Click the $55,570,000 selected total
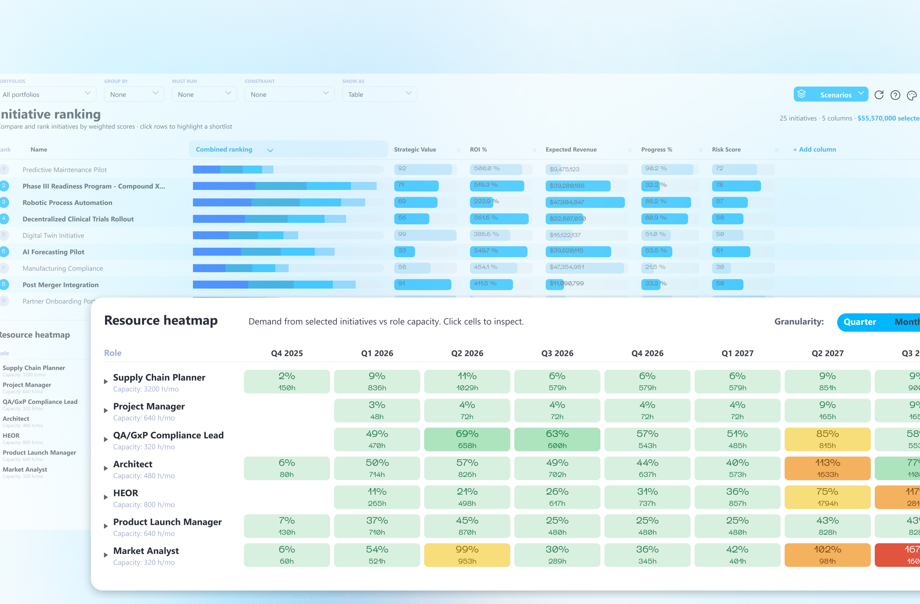The width and height of the screenshot is (920, 604). (x=888, y=118)
